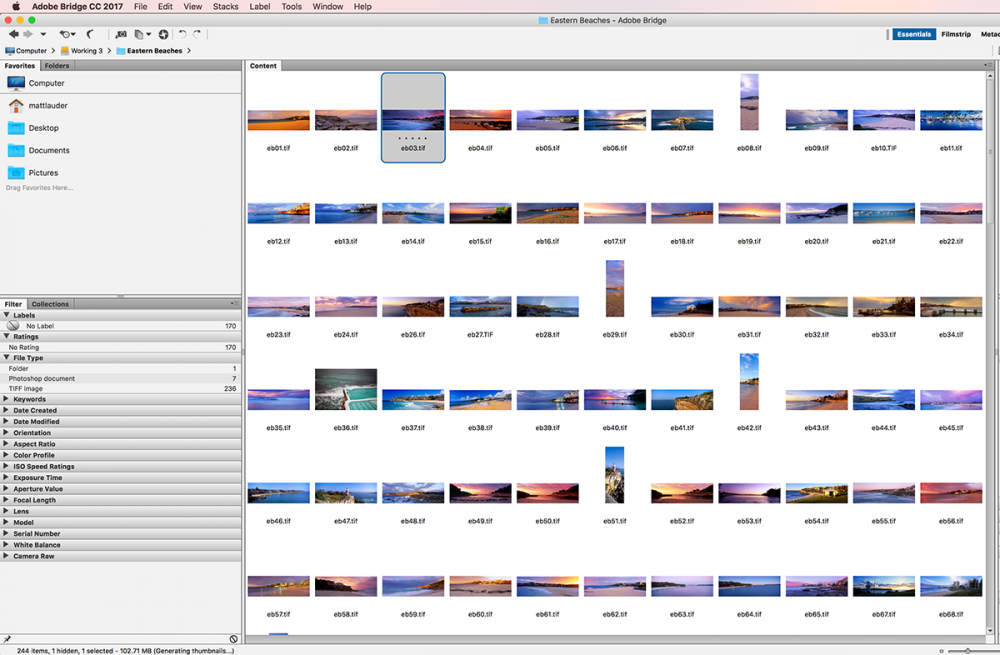The width and height of the screenshot is (1000, 655).
Task: Click the Essentials workspace button
Action: click(913, 33)
